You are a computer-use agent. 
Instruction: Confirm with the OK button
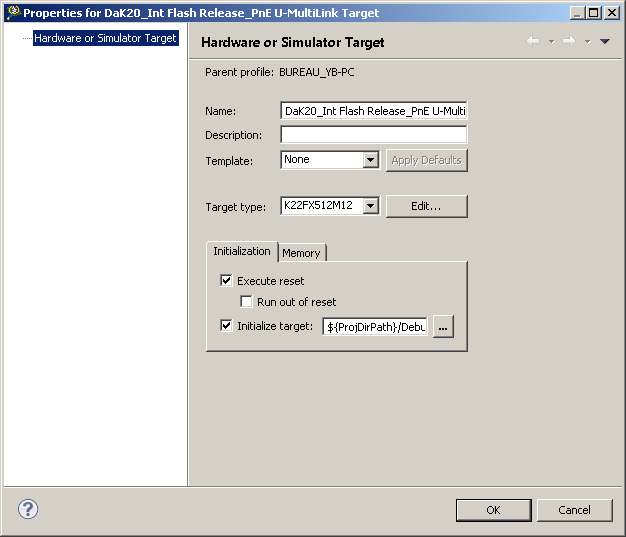(493, 510)
